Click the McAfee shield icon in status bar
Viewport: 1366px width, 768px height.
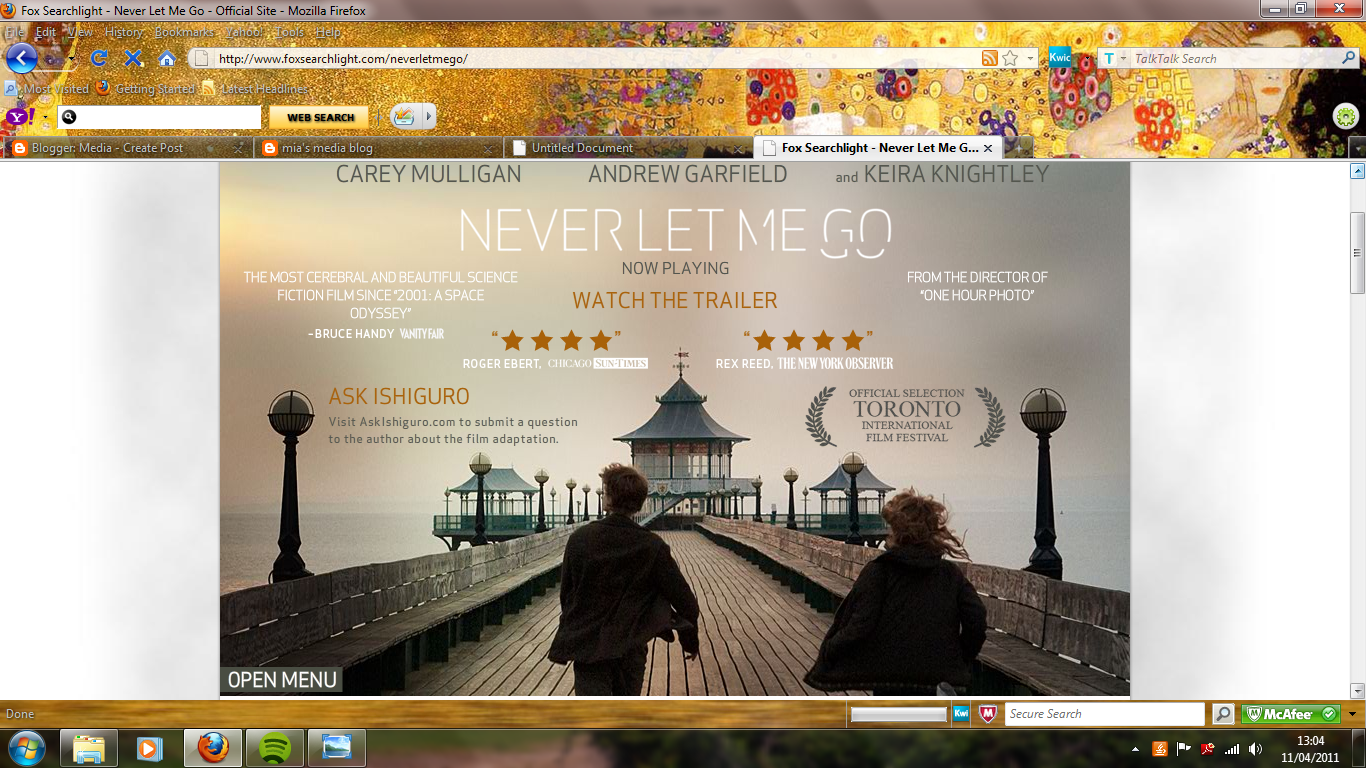(988, 714)
